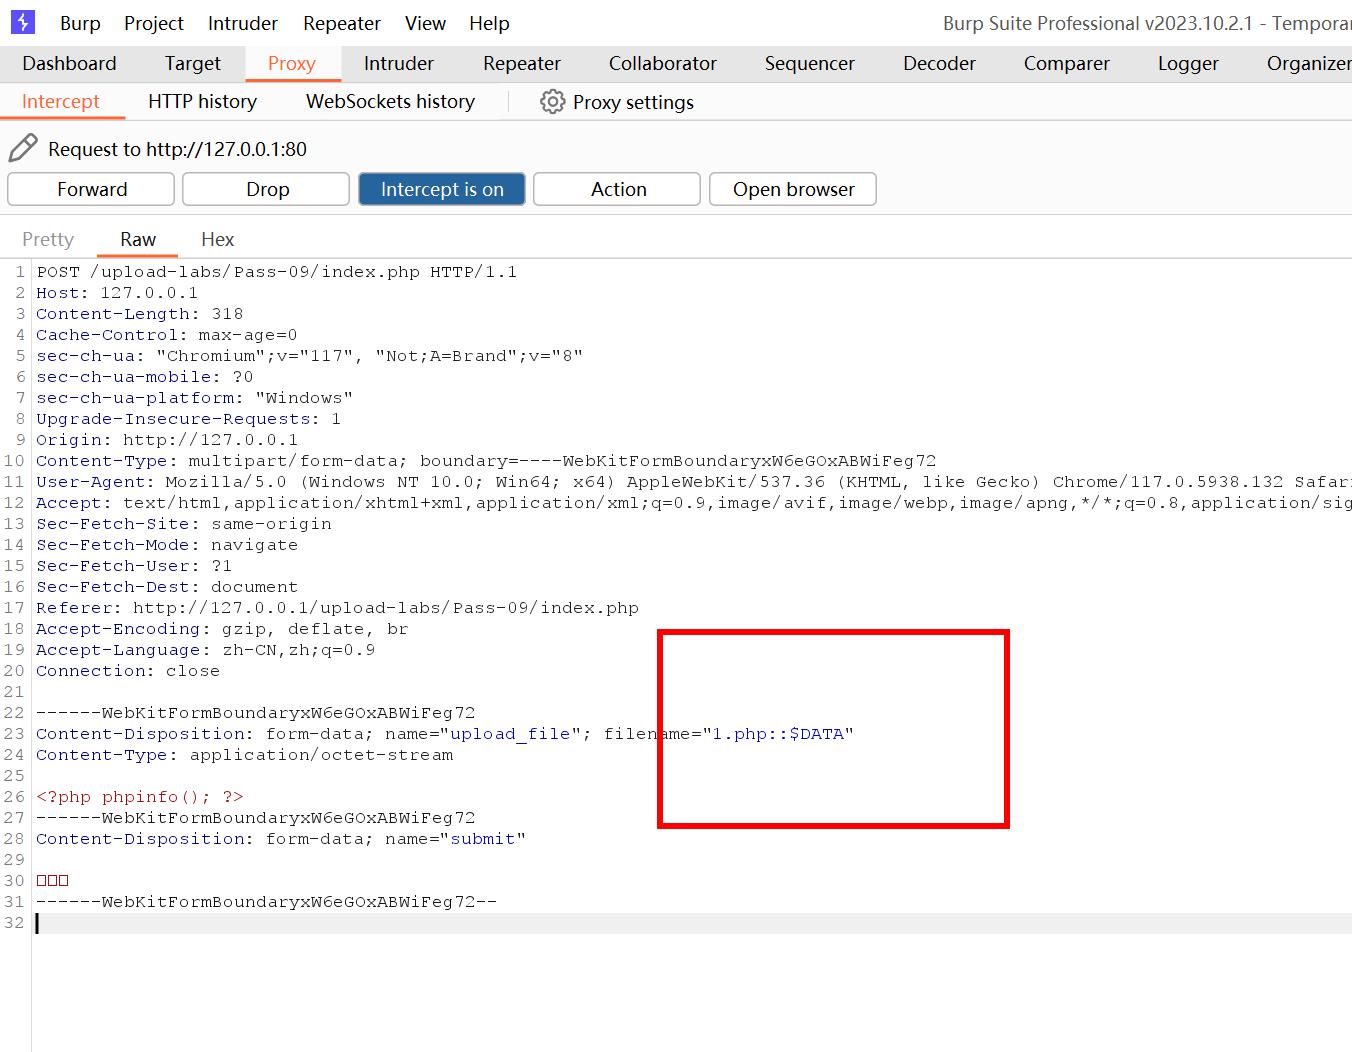Open the Intruder menu in menu bar
The width and height of the screenshot is (1352, 1052).
243,23
